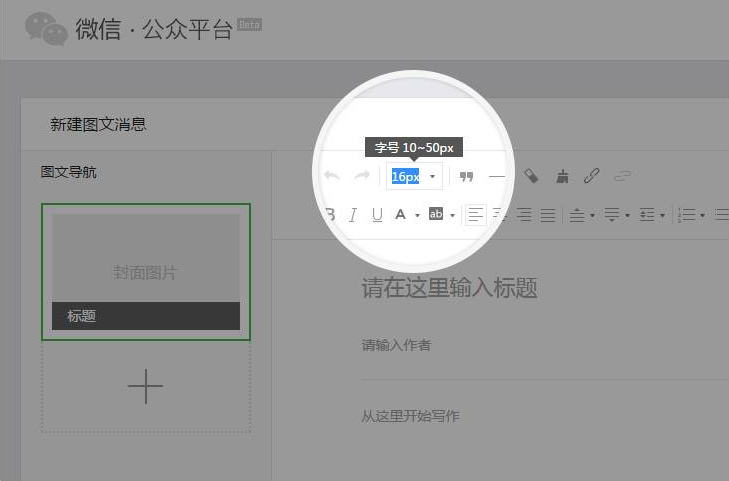Image resolution: width=729 pixels, height=481 pixels.
Task: Toggle italic formatting
Action: coord(353,215)
